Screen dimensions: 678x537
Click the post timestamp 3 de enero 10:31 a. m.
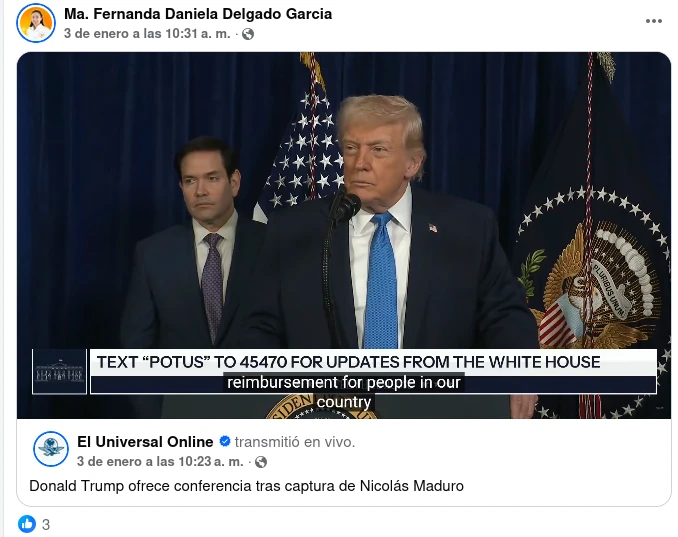point(147,34)
